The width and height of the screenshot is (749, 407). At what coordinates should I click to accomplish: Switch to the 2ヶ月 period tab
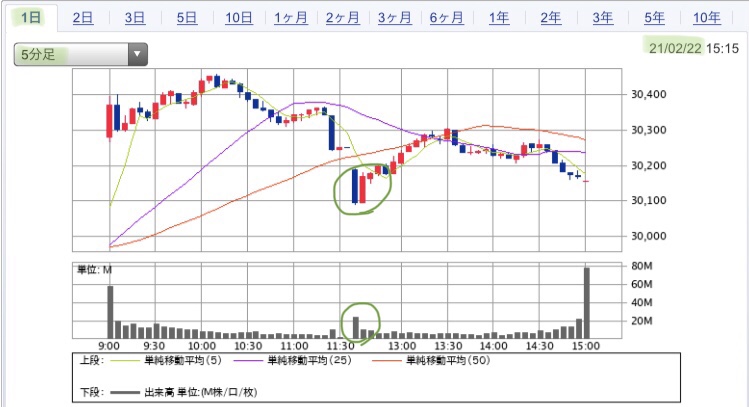tap(342, 18)
